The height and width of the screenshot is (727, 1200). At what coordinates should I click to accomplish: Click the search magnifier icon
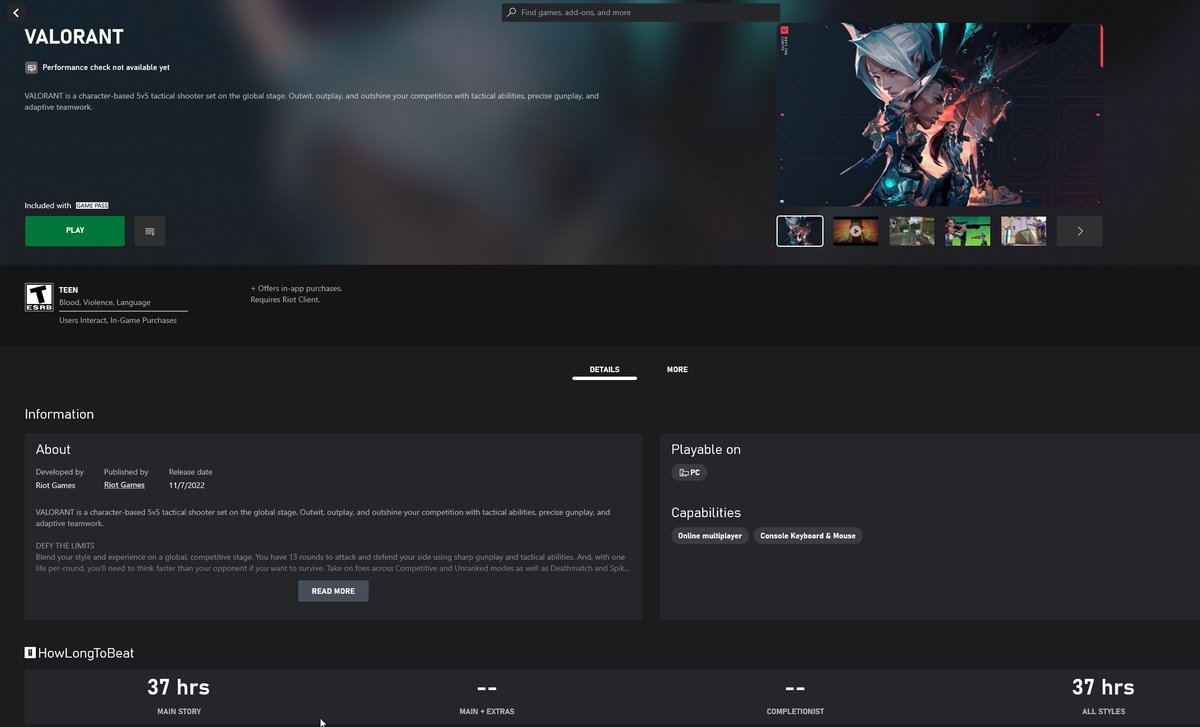coord(512,13)
